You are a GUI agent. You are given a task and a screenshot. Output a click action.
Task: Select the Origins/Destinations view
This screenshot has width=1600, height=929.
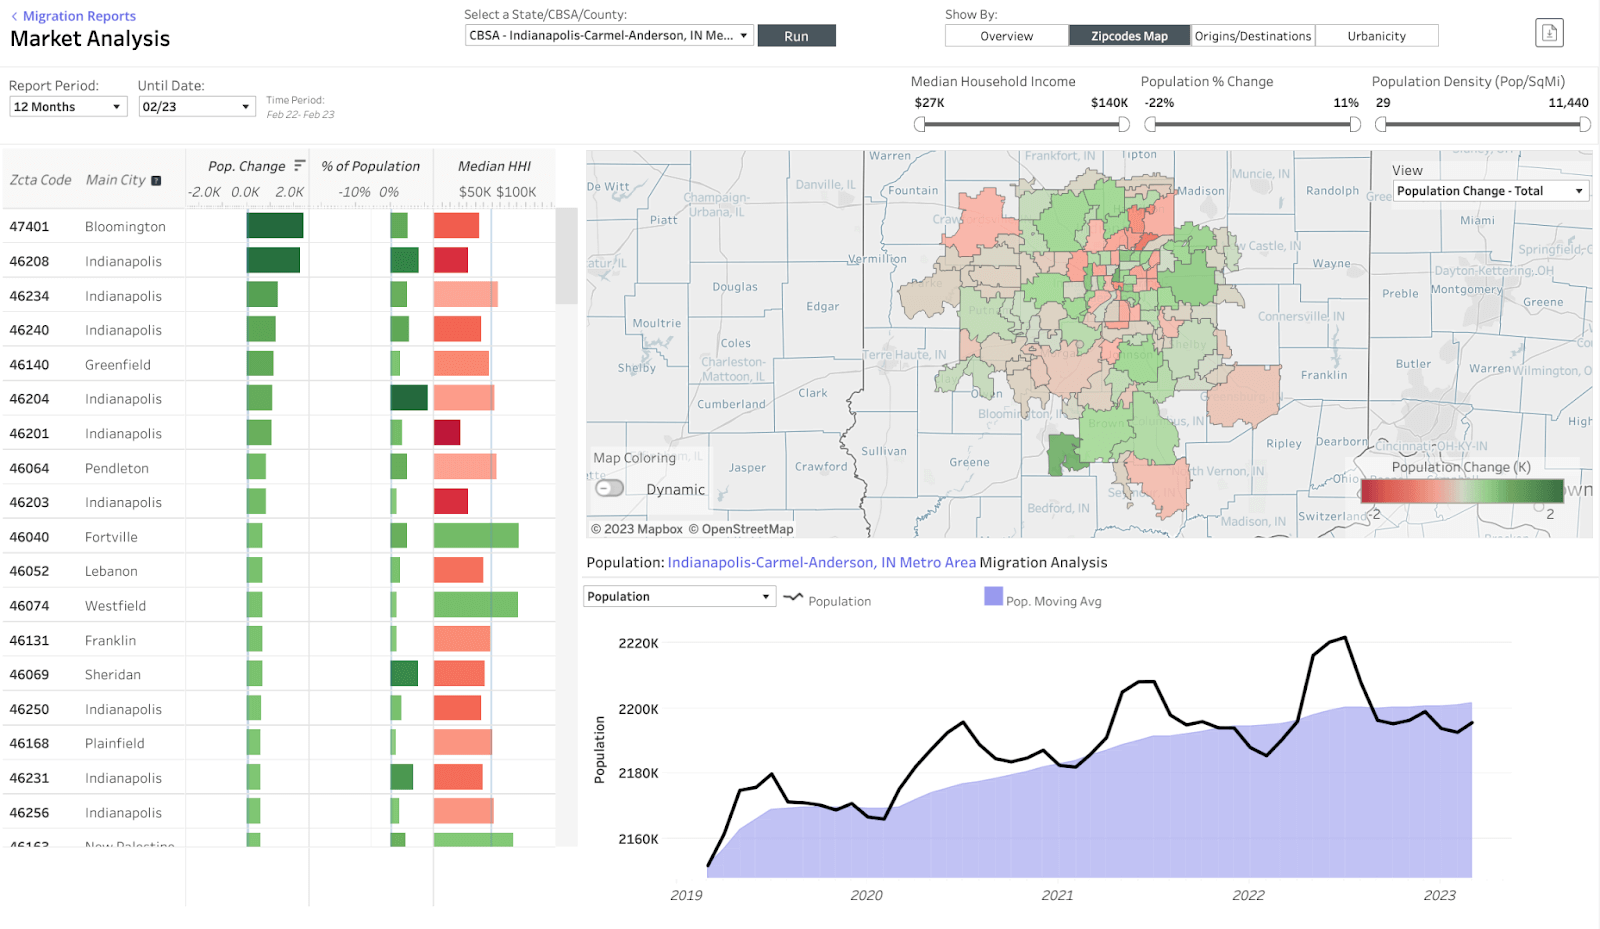point(1254,34)
